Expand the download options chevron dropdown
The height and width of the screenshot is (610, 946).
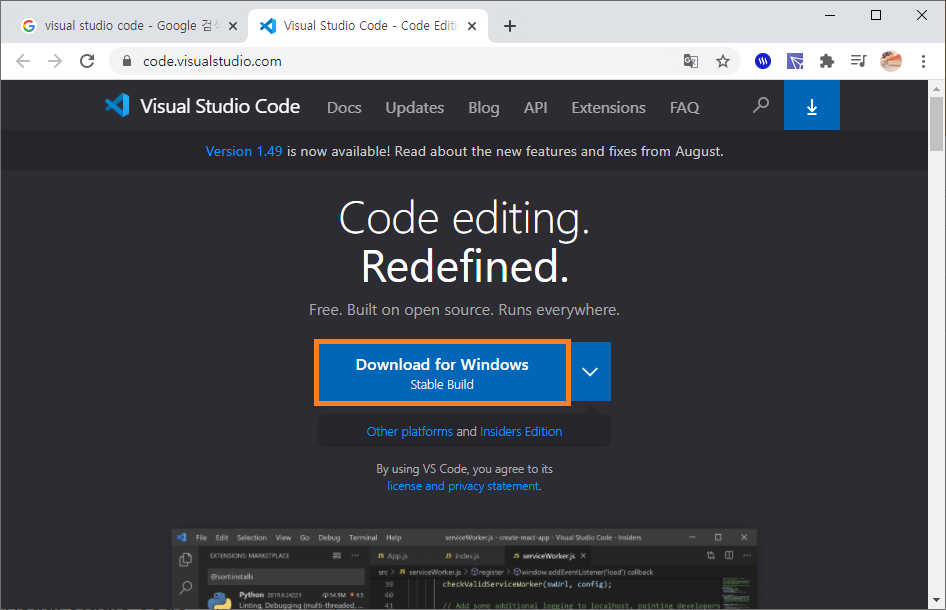[x=590, y=372]
